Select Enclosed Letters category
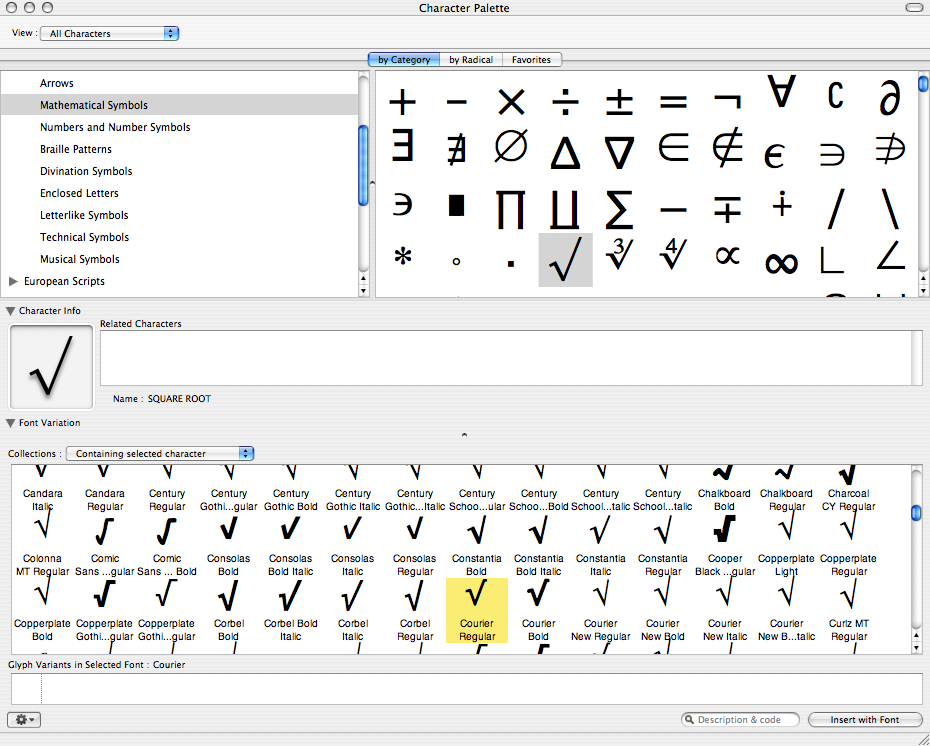Screen dimensions: 930x746 click(x=179, y=193)
